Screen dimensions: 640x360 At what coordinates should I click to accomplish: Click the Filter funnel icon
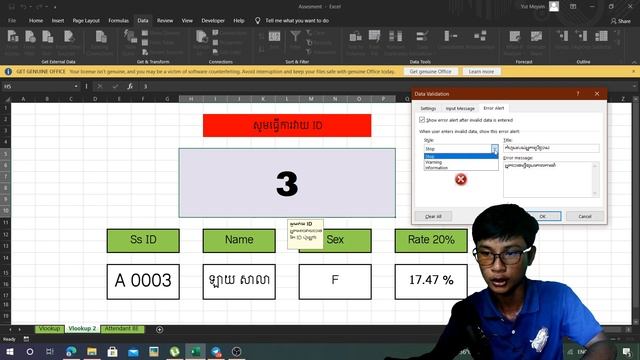[296, 37]
